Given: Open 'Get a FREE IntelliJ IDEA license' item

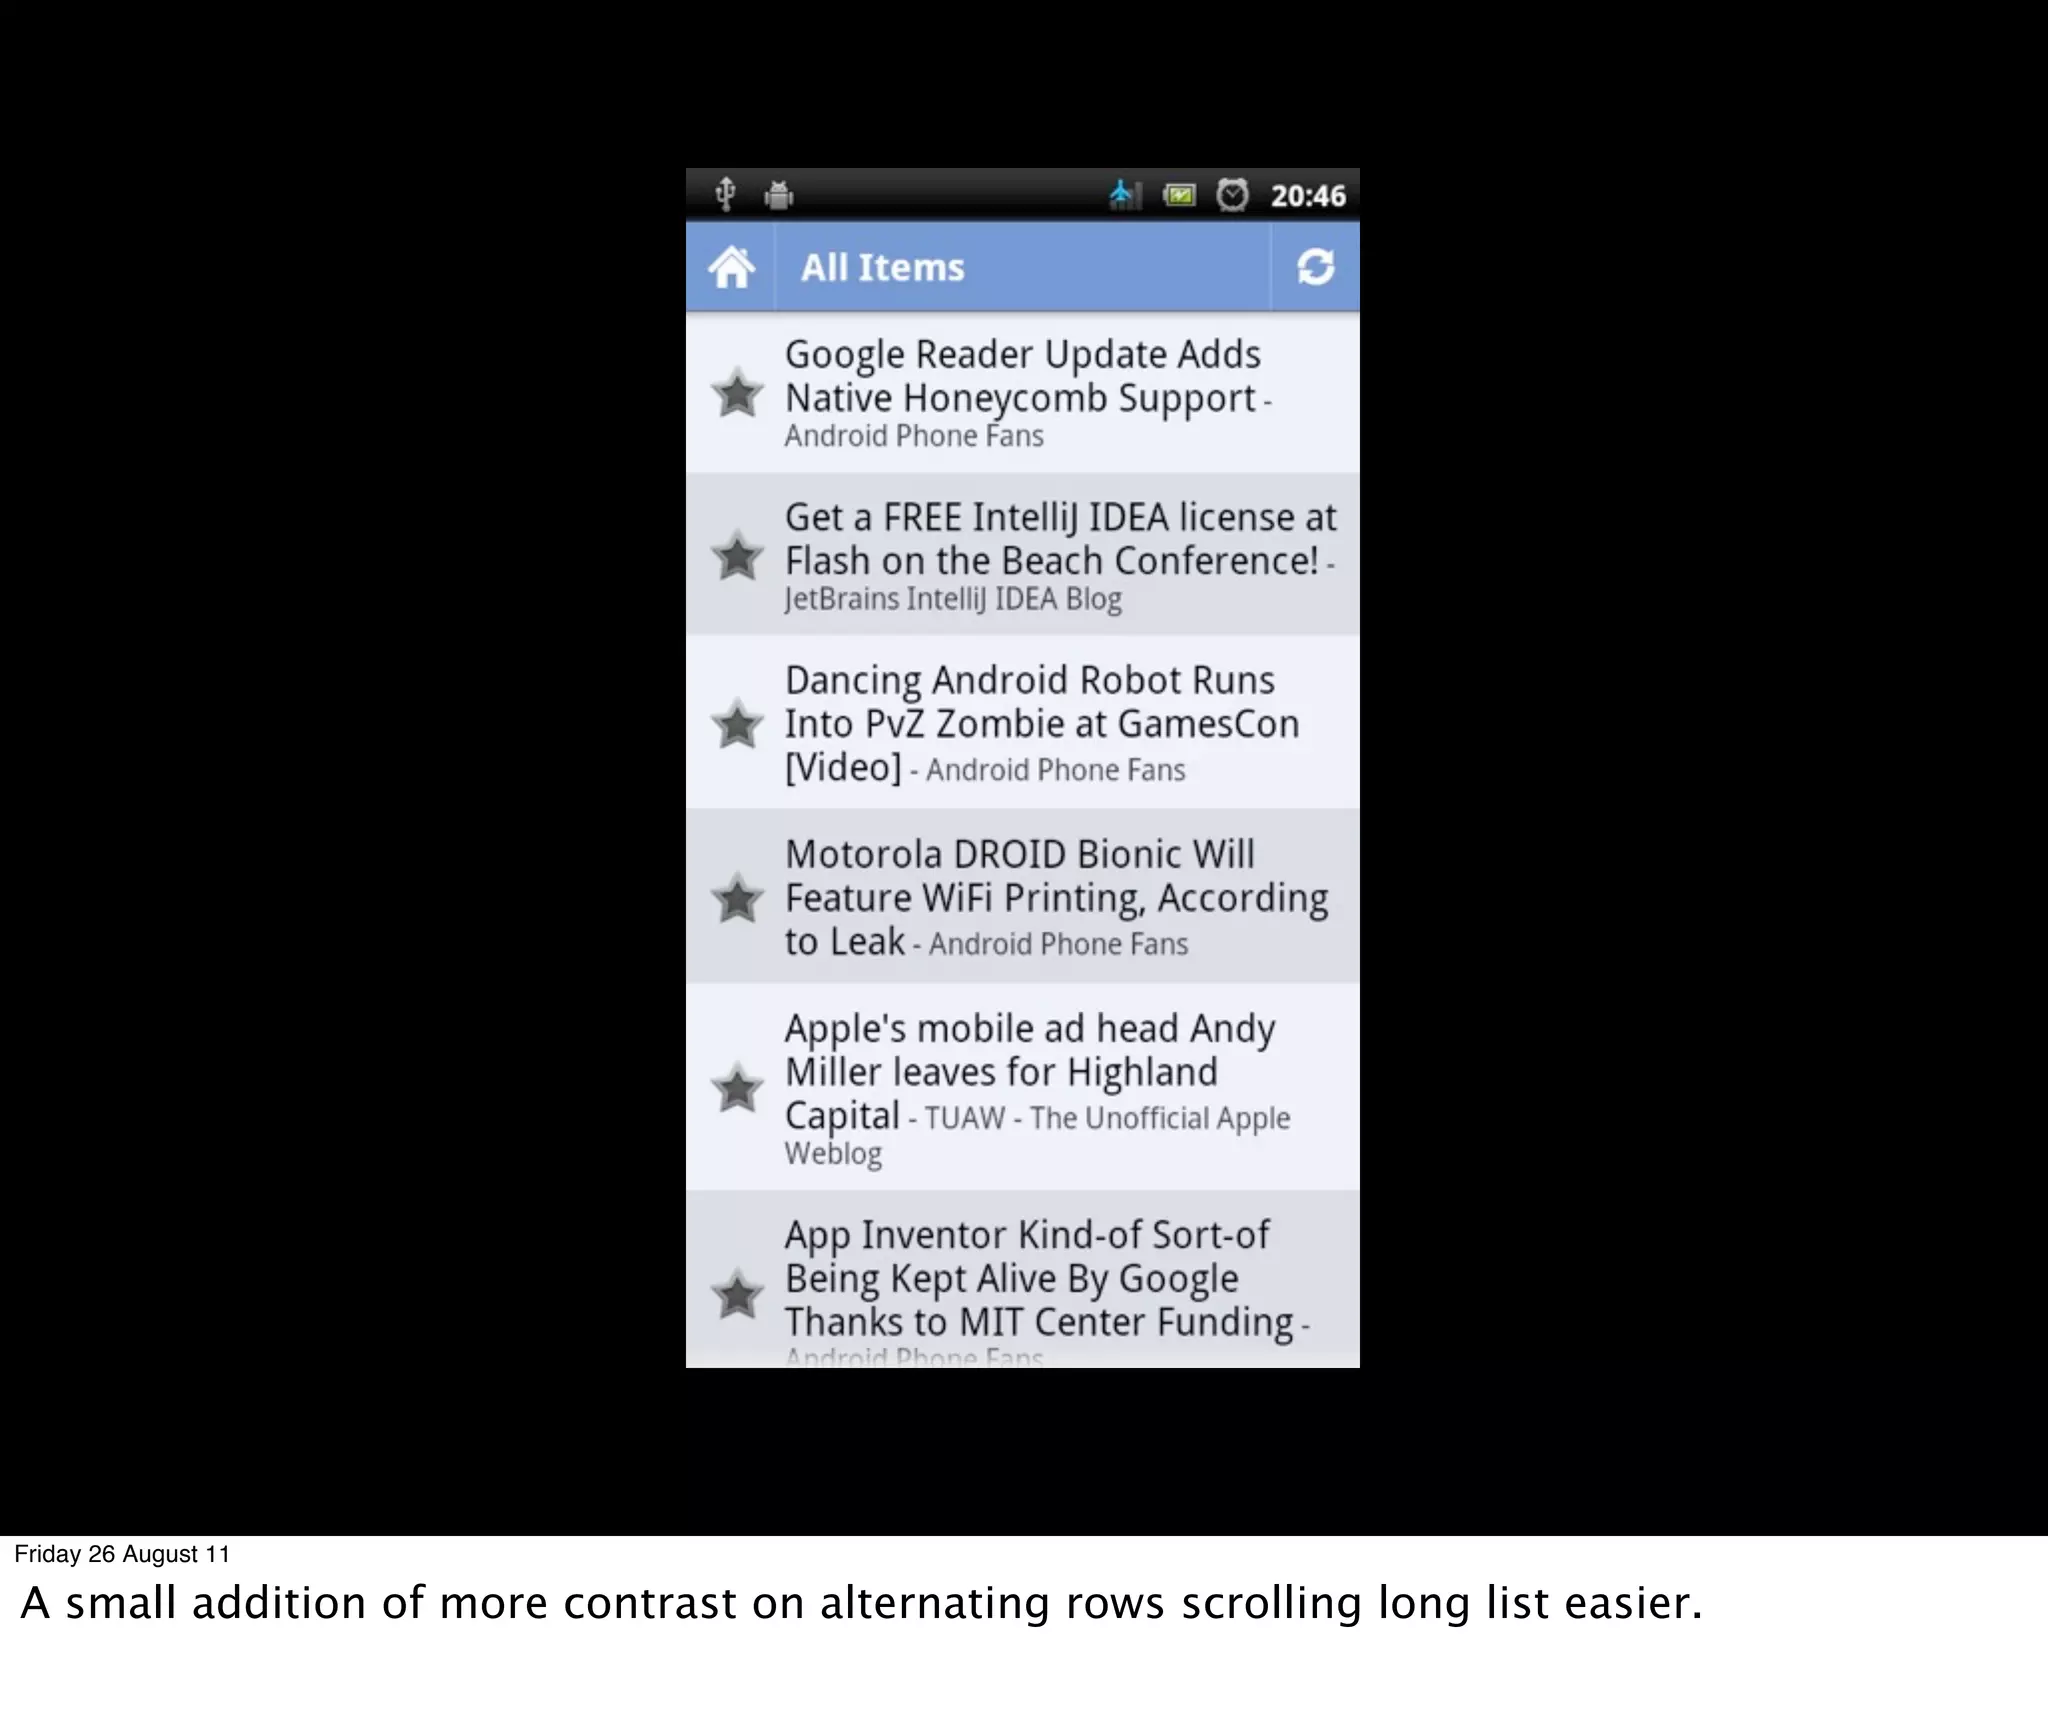Looking at the screenshot, I should (x=1022, y=555).
